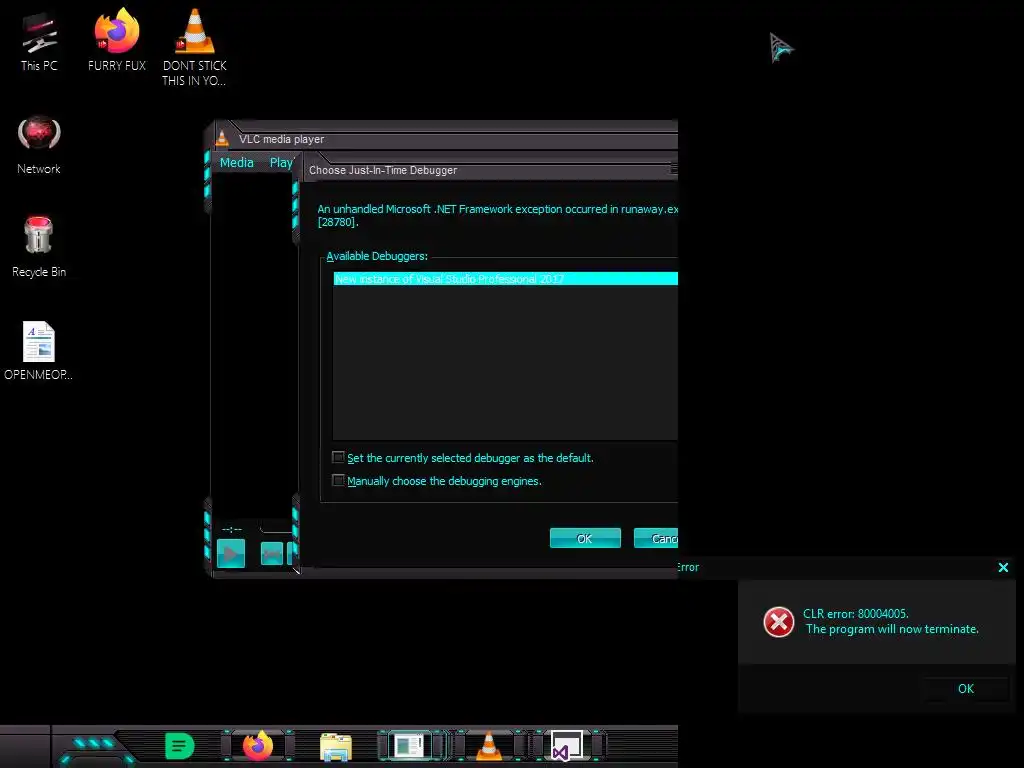Open the Network desktop icon
The image size is (1024, 768).
pos(39,145)
